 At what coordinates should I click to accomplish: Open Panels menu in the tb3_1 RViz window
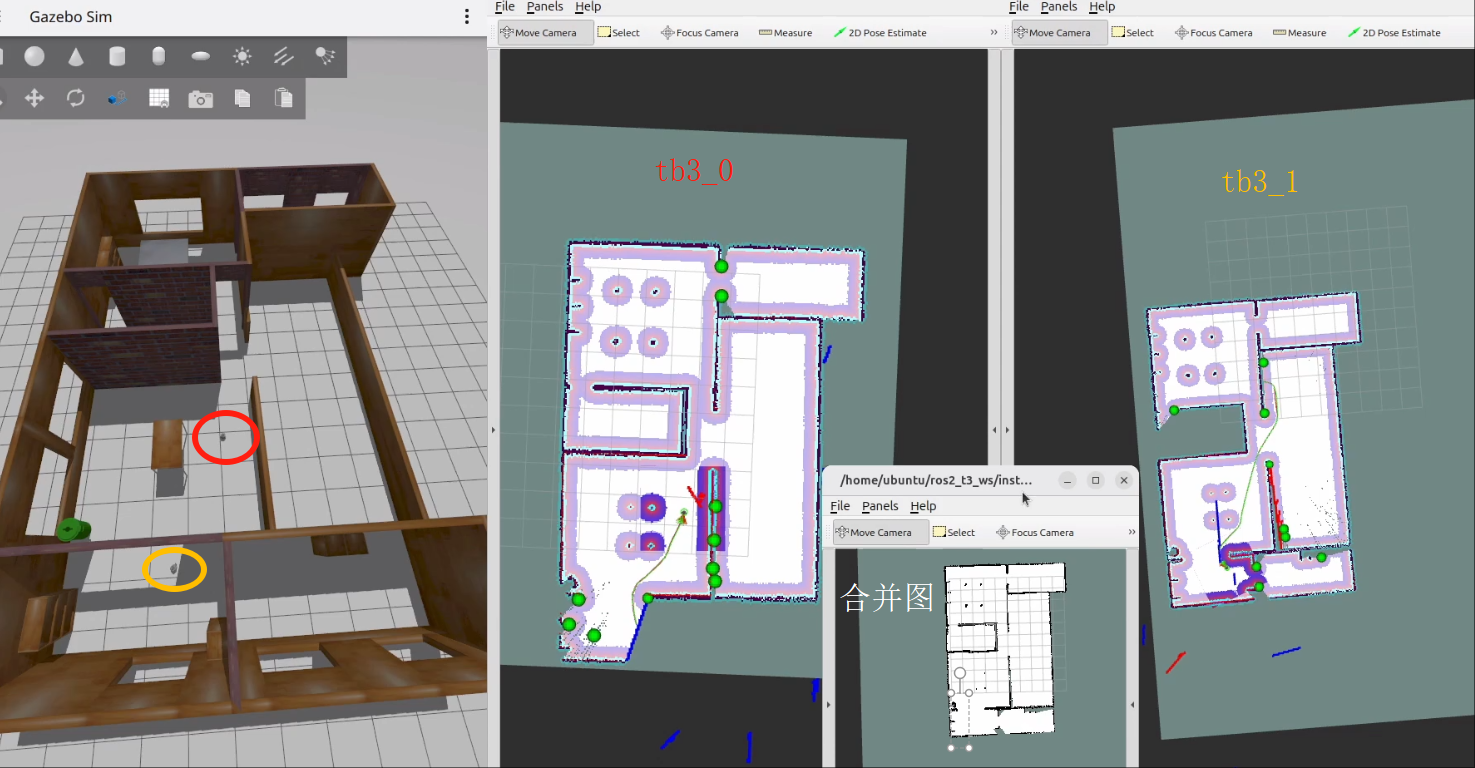point(1059,7)
